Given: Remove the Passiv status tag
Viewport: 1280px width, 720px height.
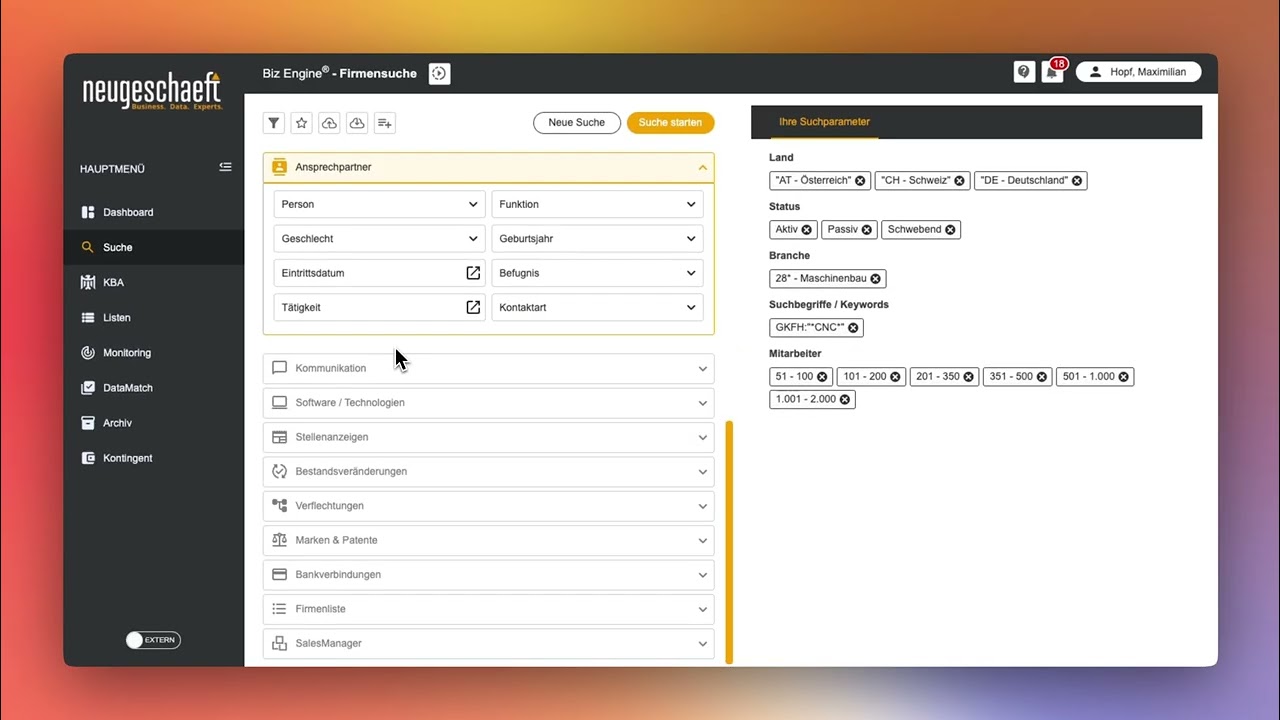Looking at the screenshot, I should click(867, 230).
